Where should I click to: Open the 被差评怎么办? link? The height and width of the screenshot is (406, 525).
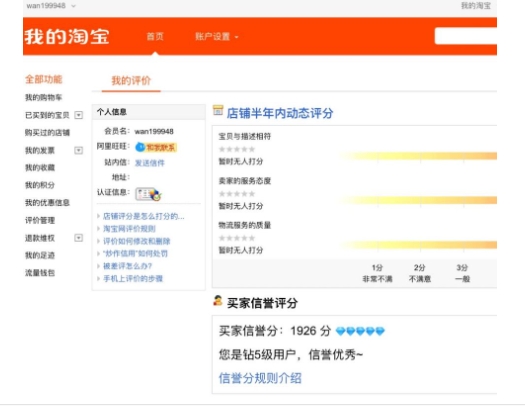128,266
